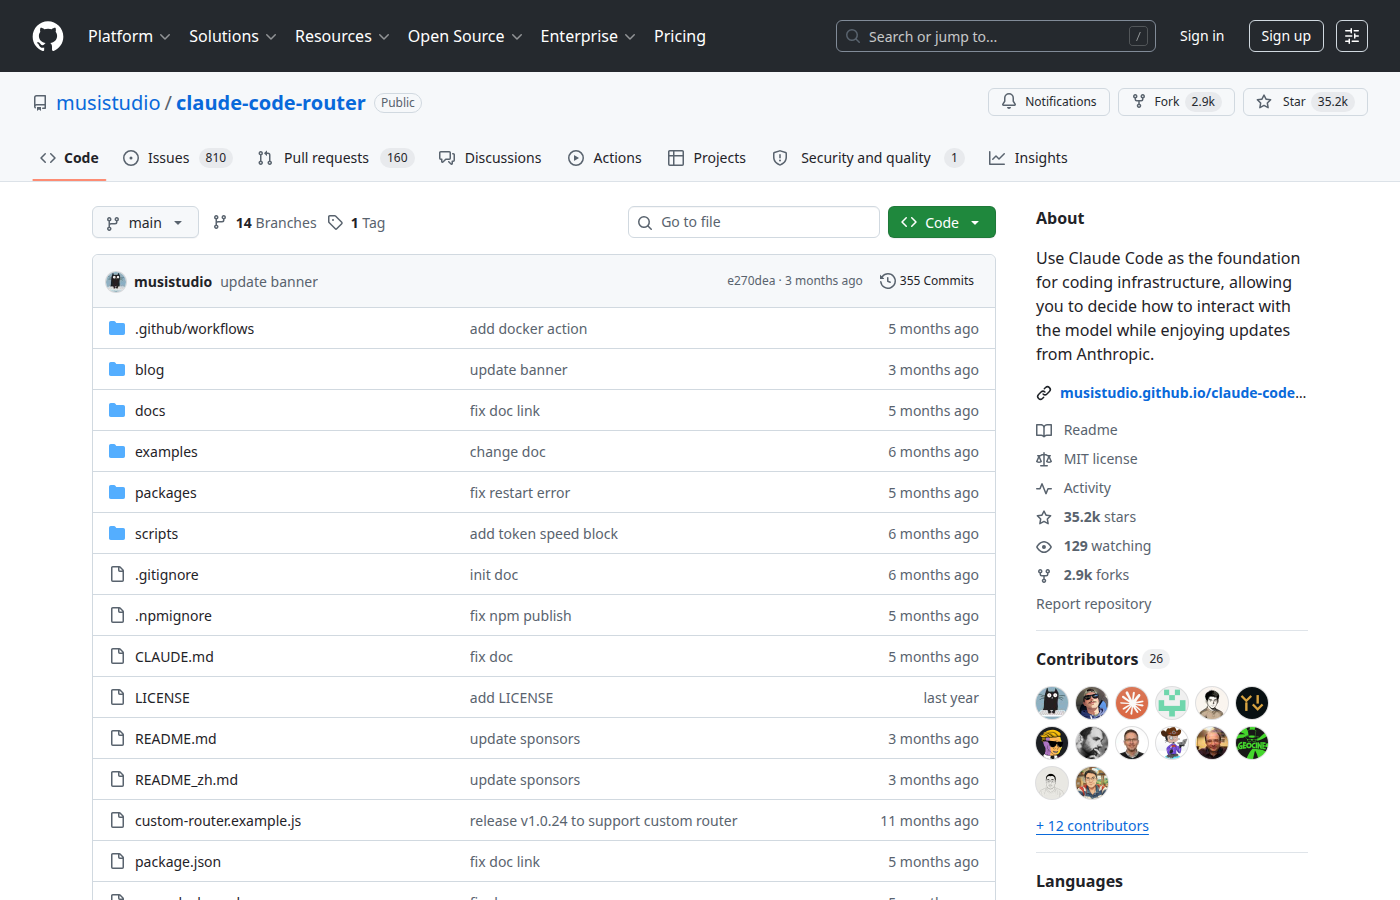Open the scripts folder icon

tap(117, 533)
